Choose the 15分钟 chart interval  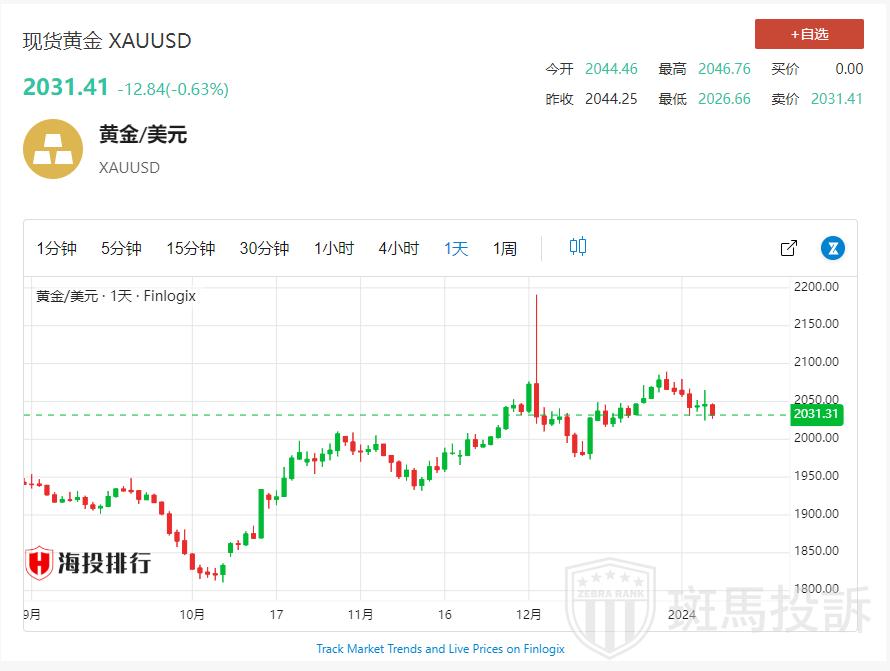coord(190,249)
